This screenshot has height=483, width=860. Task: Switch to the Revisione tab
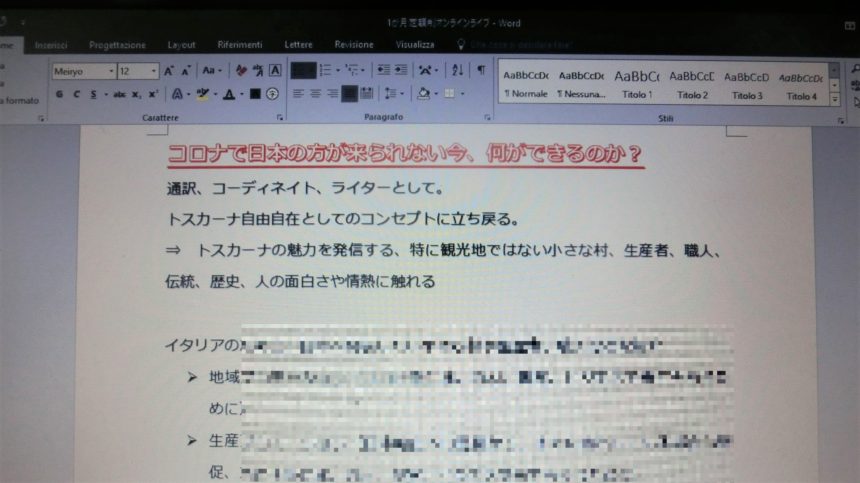coord(354,45)
